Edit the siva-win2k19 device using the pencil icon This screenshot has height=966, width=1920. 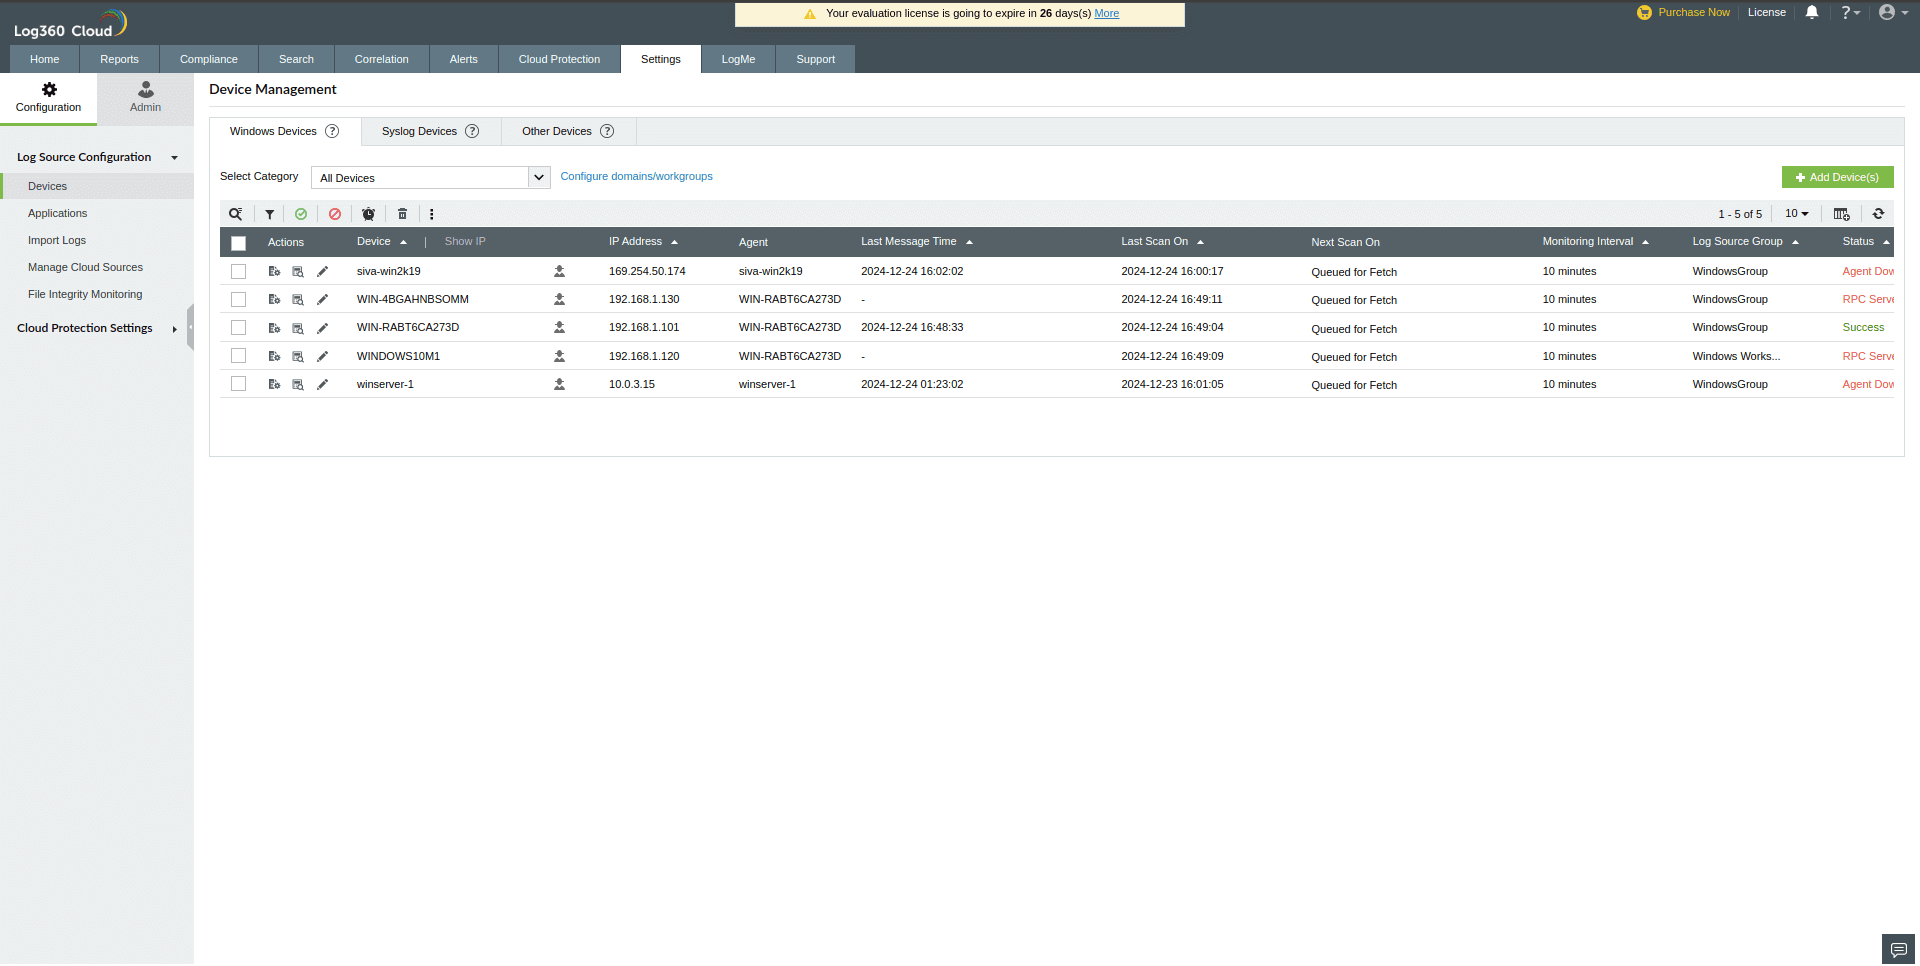[322, 271]
